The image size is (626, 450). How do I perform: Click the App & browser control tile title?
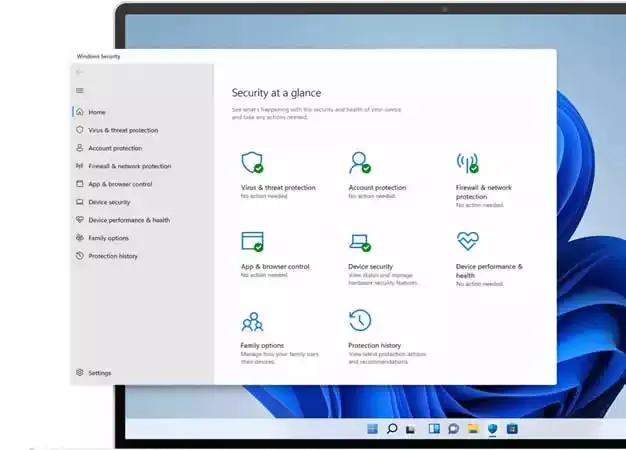point(275,266)
